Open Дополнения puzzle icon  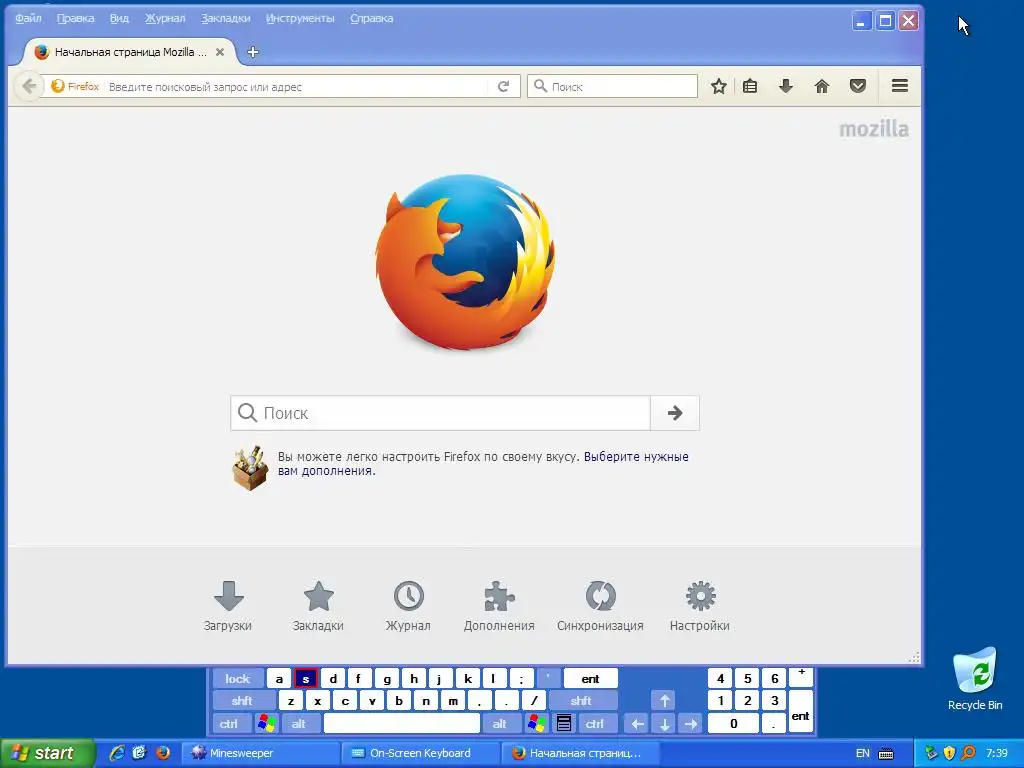[x=500, y=607]
